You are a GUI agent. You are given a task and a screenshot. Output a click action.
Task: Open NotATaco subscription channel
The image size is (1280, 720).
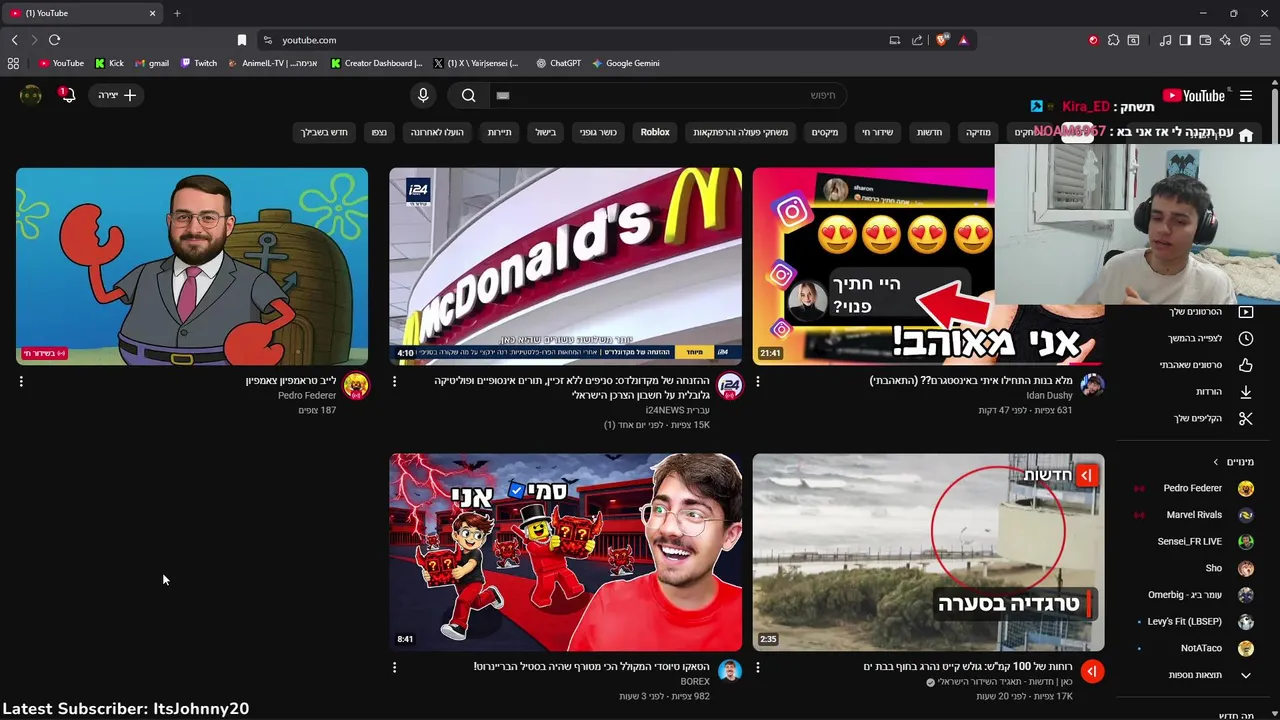coord(1194,648)
